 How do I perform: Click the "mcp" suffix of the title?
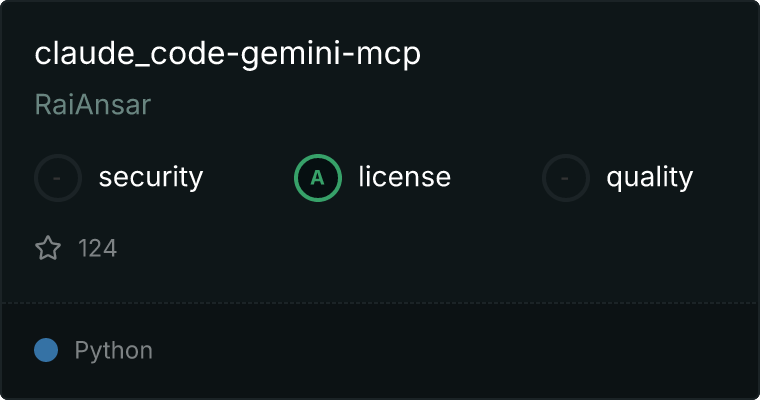click(388, 56)
